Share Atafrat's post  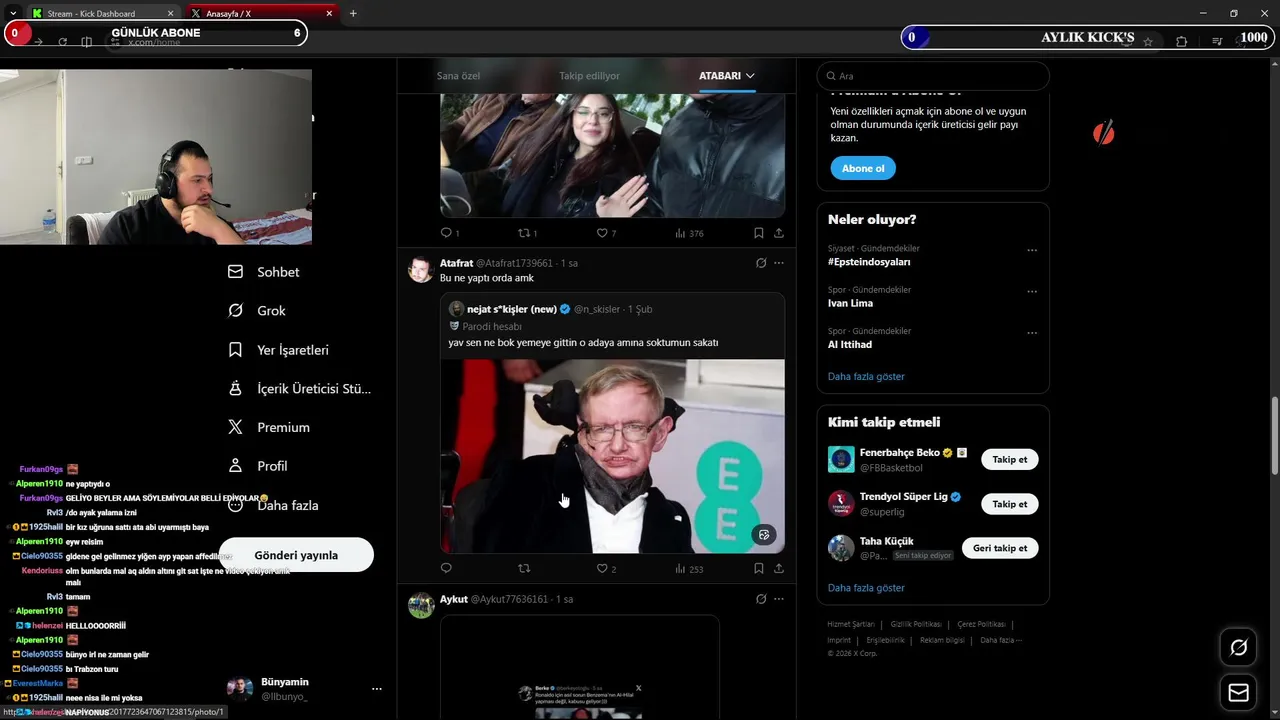pos(778,568)
